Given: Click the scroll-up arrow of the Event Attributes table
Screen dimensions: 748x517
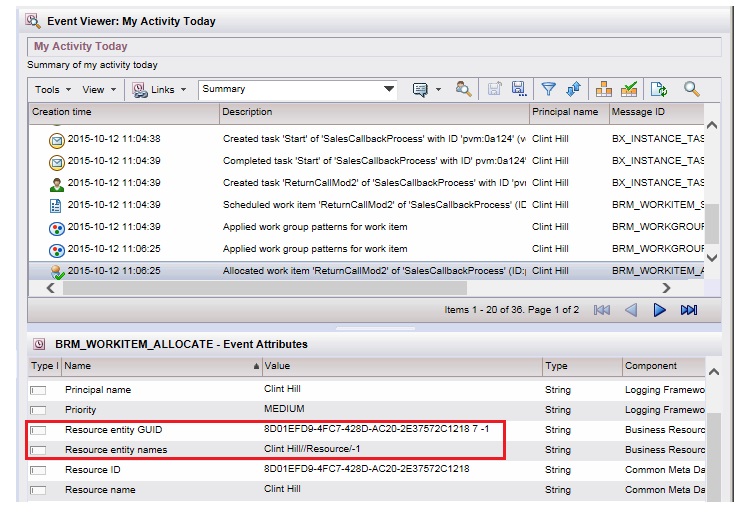Looking at the screenshot, I should pos(714,372).
